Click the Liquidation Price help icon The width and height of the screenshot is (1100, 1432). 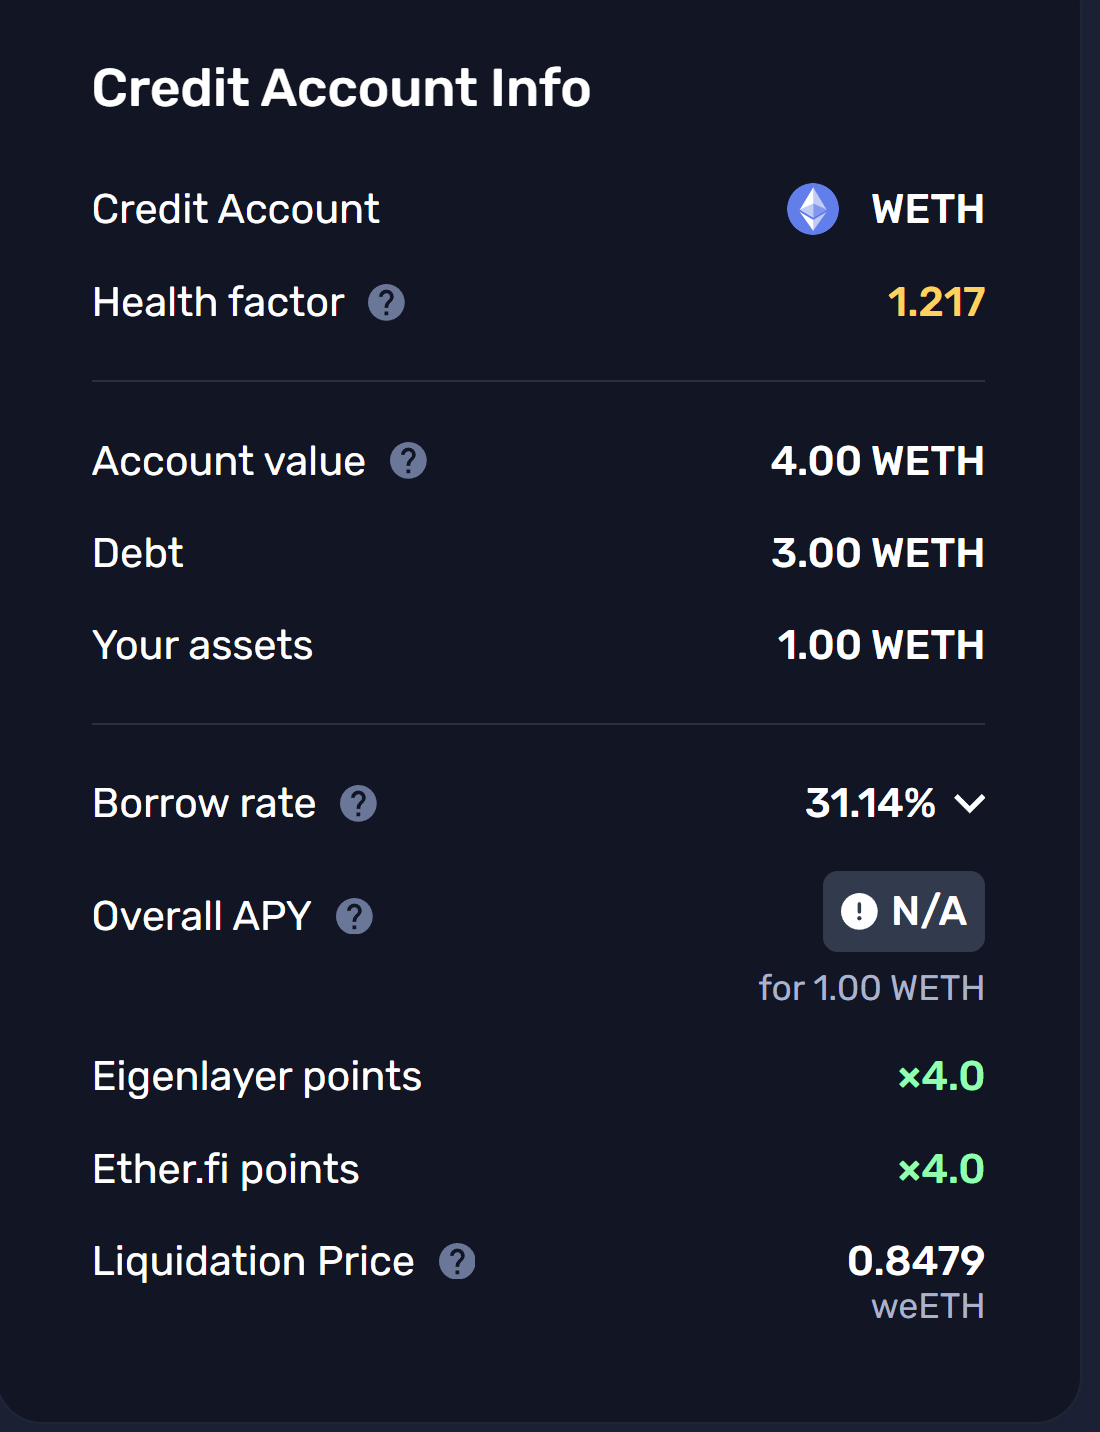point(457,1261)
